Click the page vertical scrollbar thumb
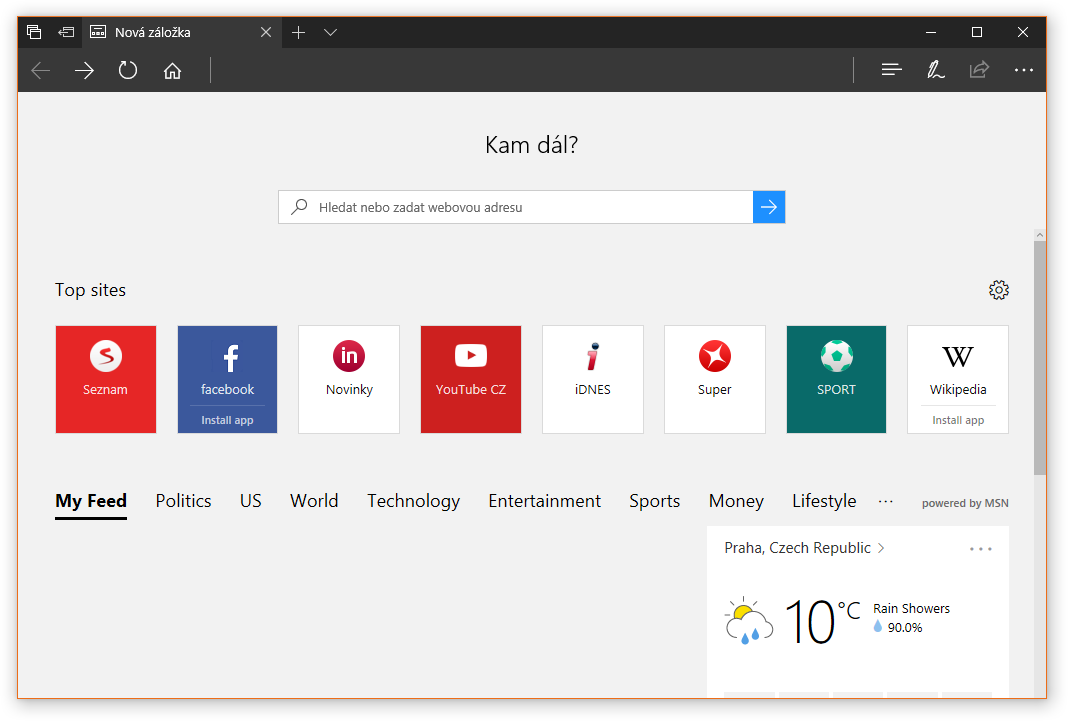This screenshot has width=1068, height=721. click(1039, 357)
